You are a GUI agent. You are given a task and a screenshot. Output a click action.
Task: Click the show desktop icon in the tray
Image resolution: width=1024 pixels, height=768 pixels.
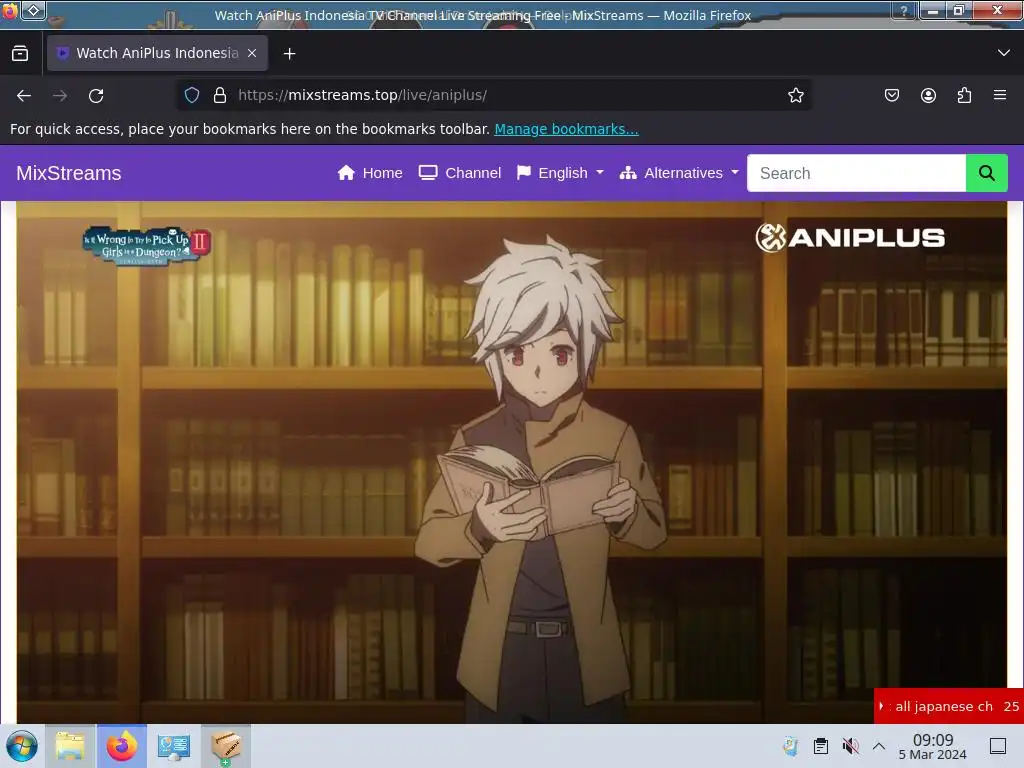tap(998, 746)
